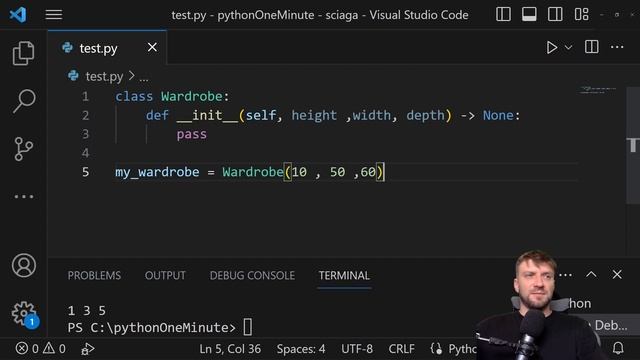Click the debug launch icon in status bar

pos(87,349)
